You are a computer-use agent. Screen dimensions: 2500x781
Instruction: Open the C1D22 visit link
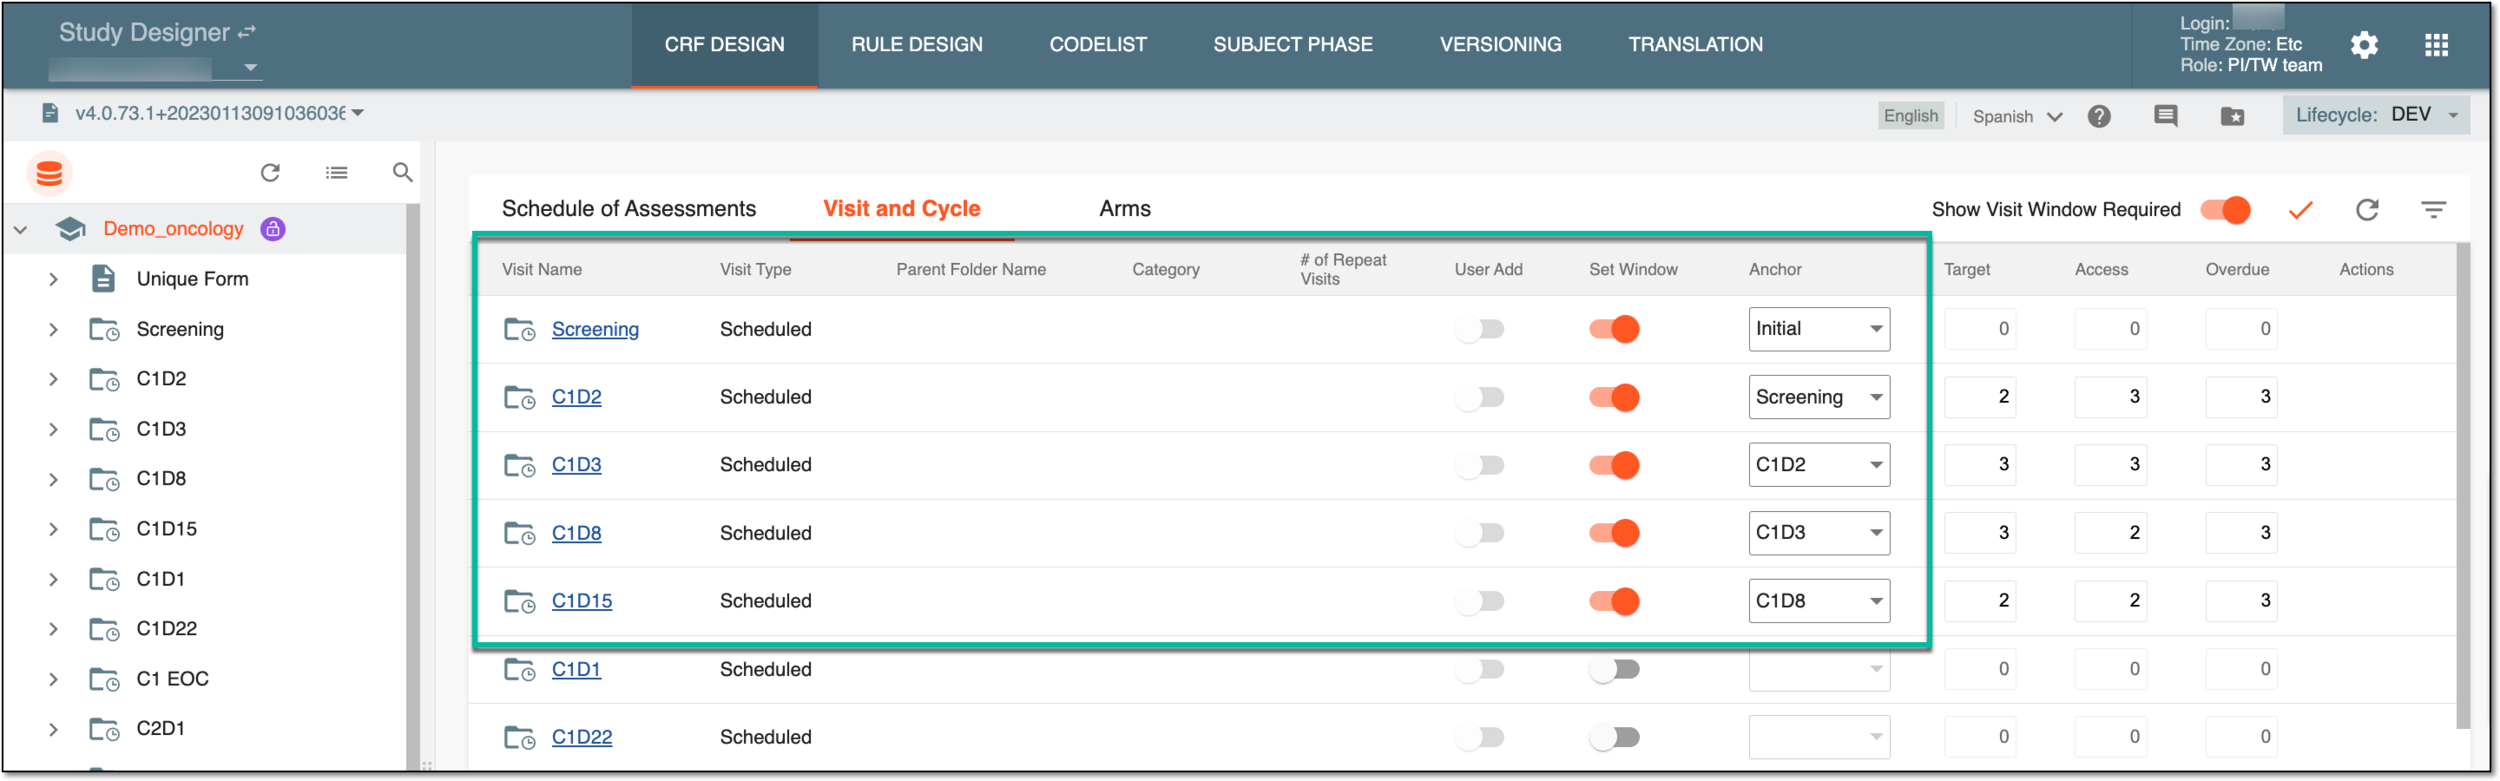click(x=582, y=737)
